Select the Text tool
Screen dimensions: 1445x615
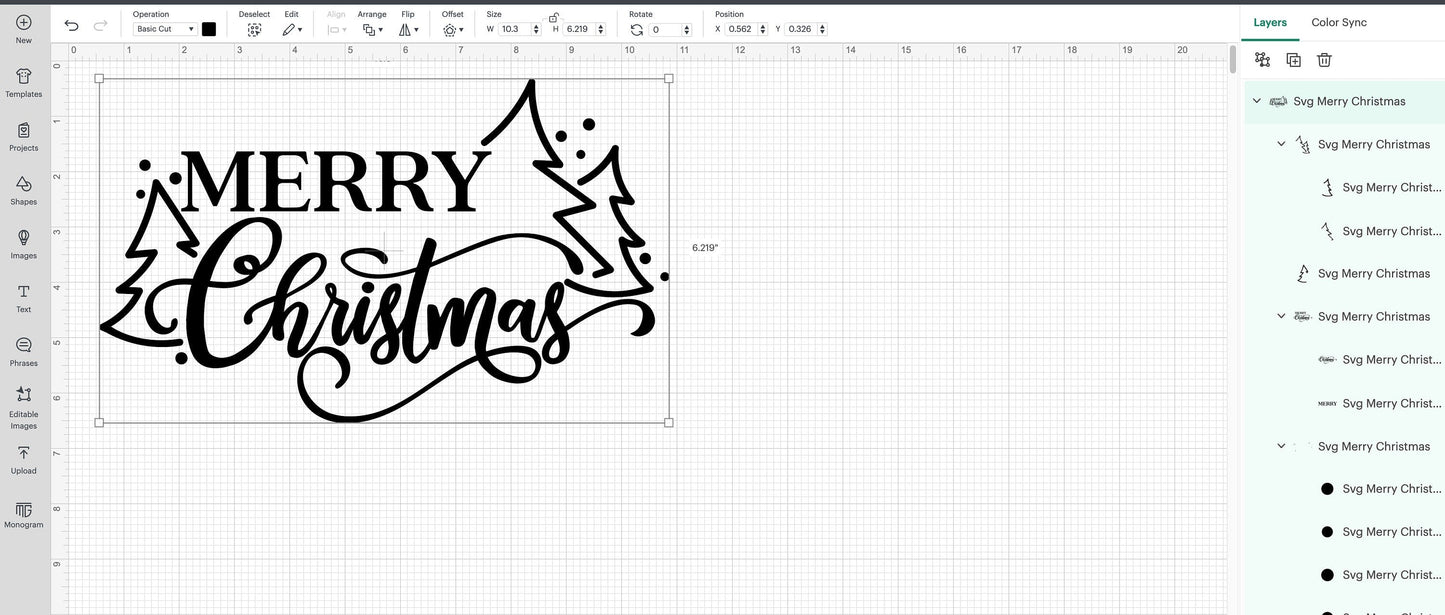click(x=24, y=297)
